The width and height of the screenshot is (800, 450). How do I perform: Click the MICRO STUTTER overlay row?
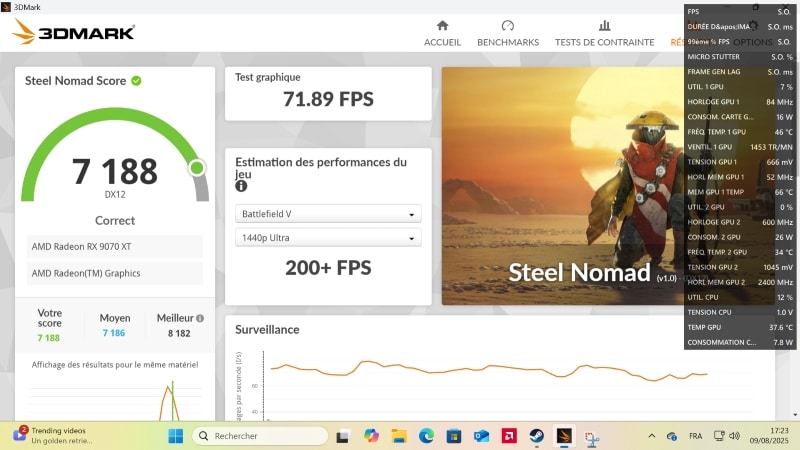click(x=740, y=57)
